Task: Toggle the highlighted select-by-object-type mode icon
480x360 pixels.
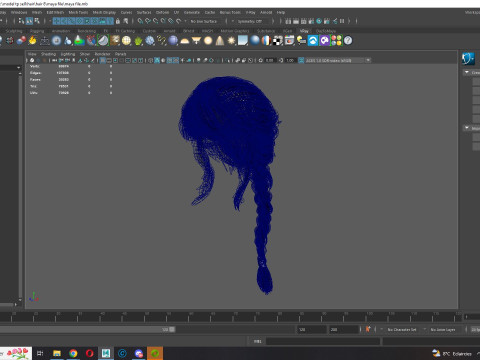Action: (29, 21)
